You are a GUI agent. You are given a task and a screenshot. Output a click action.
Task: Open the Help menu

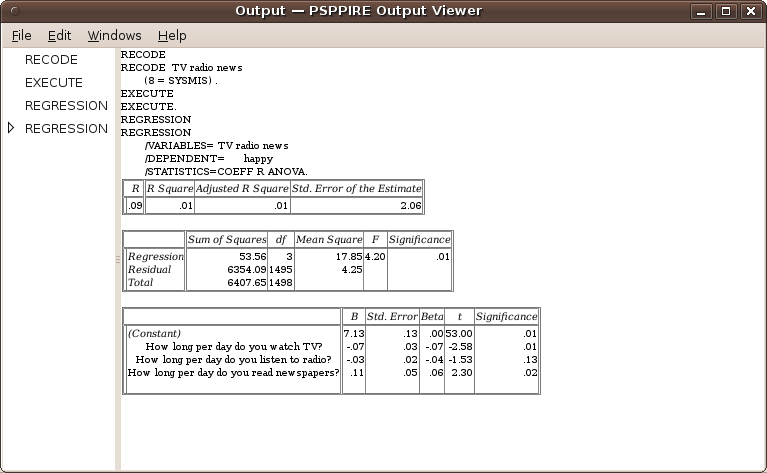click(172, 36)
